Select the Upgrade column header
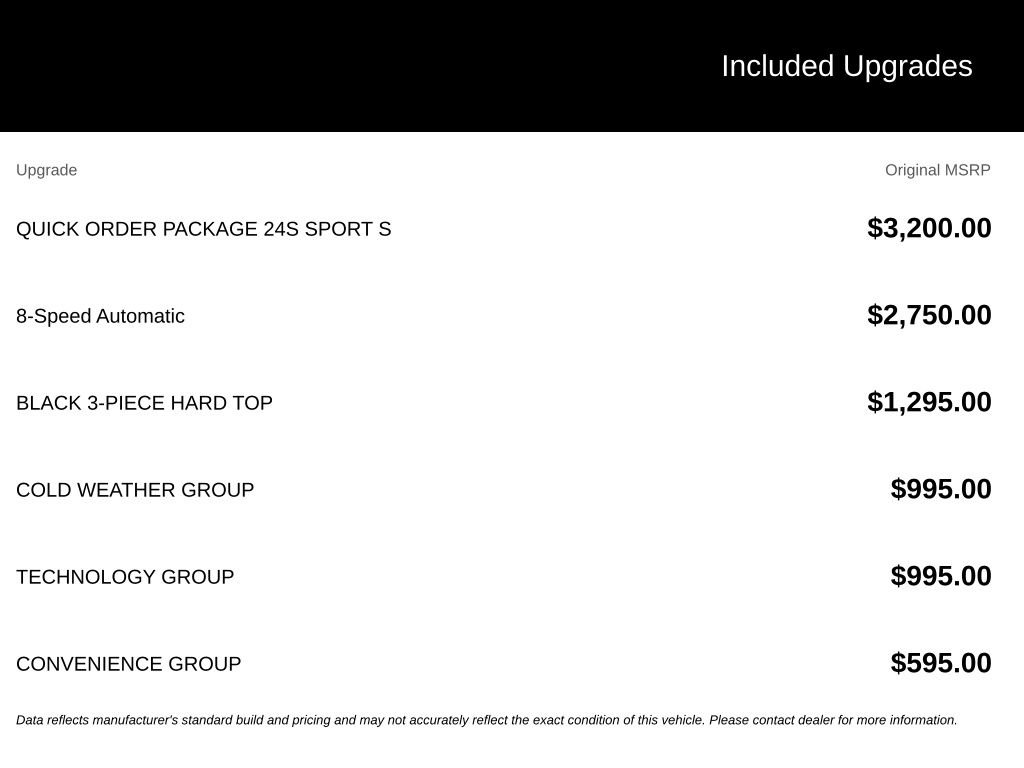The height and width of the screenshot is (768, 1024). point(46,170)
